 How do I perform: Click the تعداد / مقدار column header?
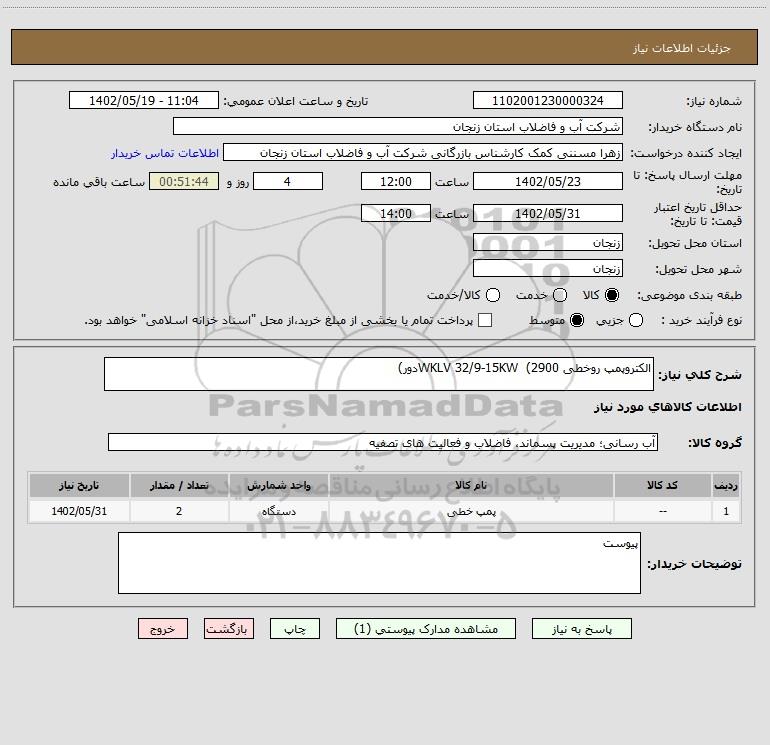click(x=179, y=485)
